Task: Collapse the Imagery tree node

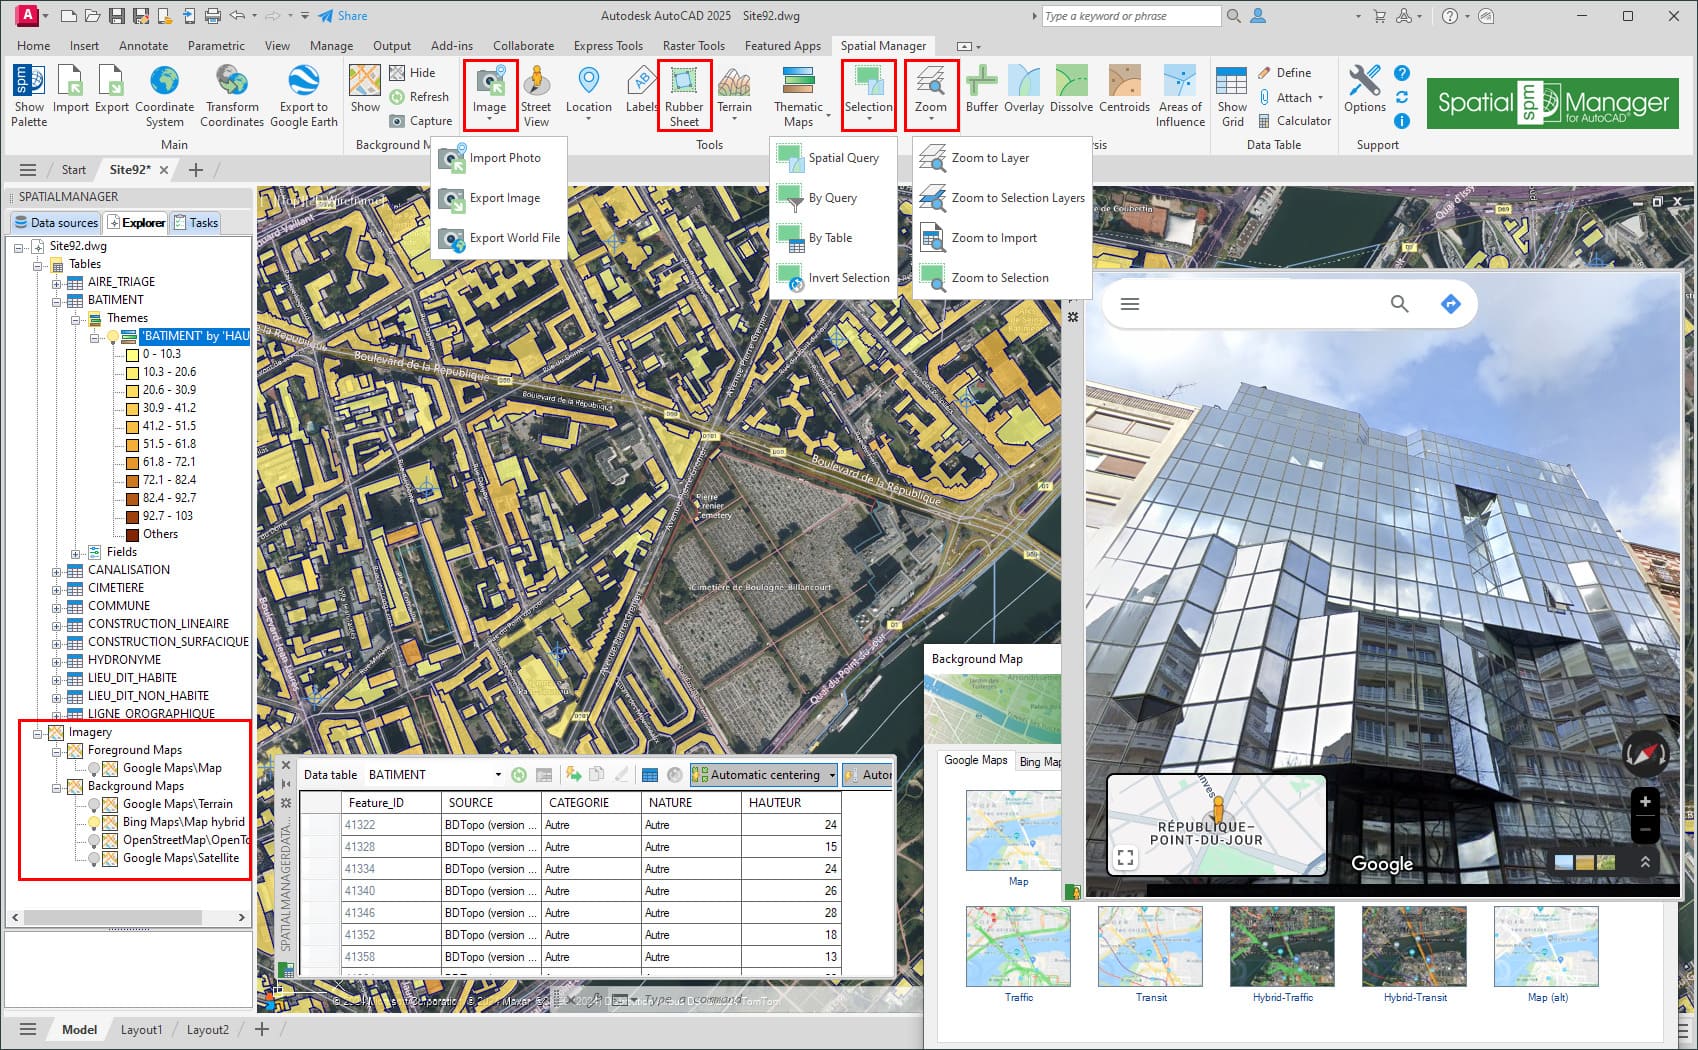Action: pos(38,733)
